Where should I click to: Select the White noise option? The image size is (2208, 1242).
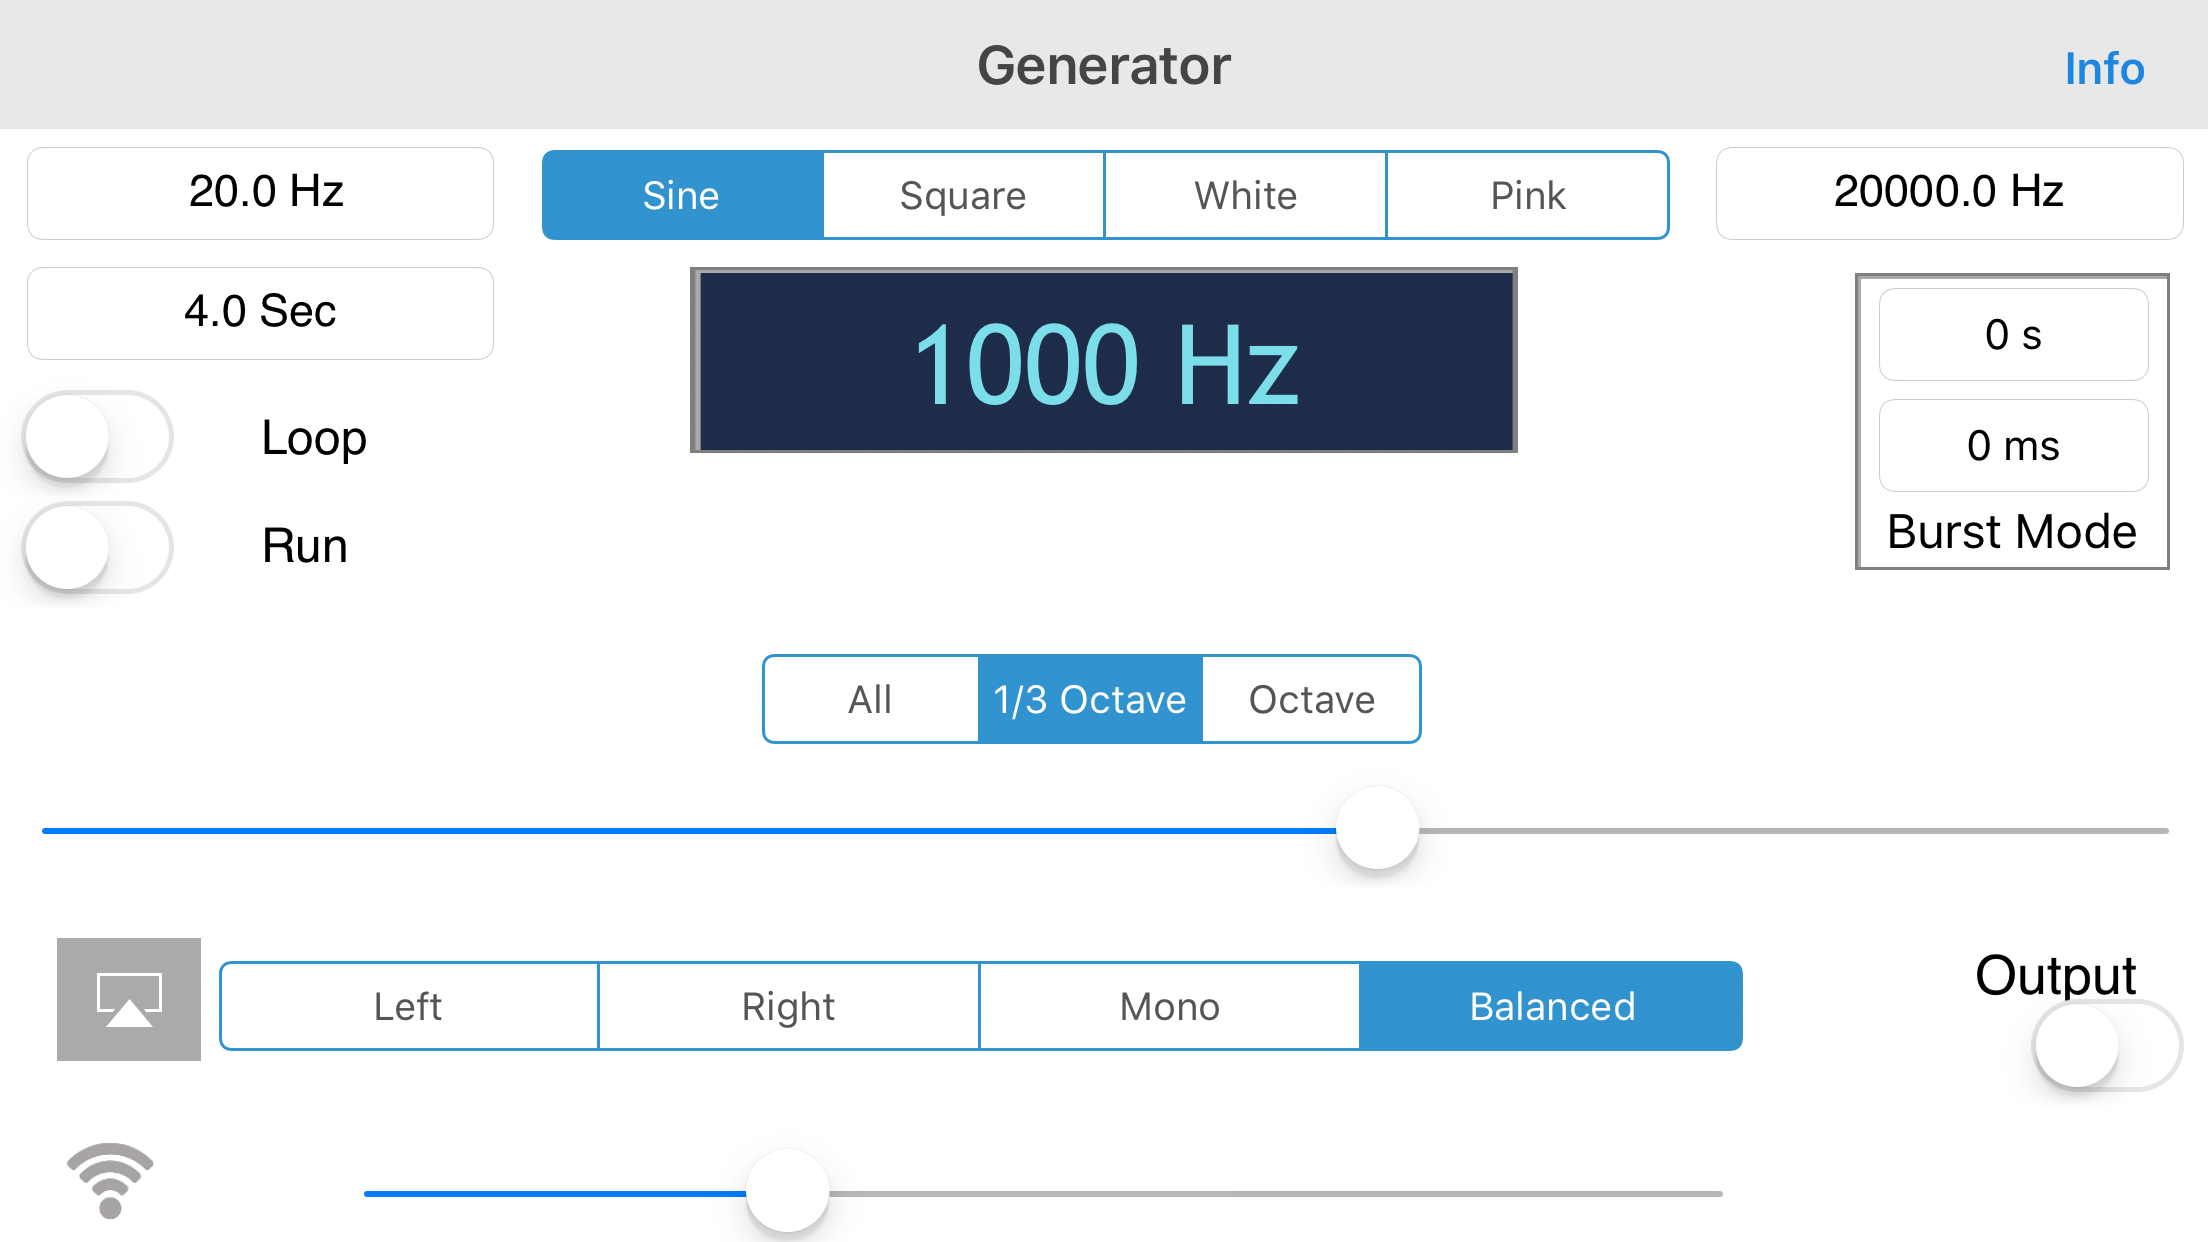point(1246,195)
